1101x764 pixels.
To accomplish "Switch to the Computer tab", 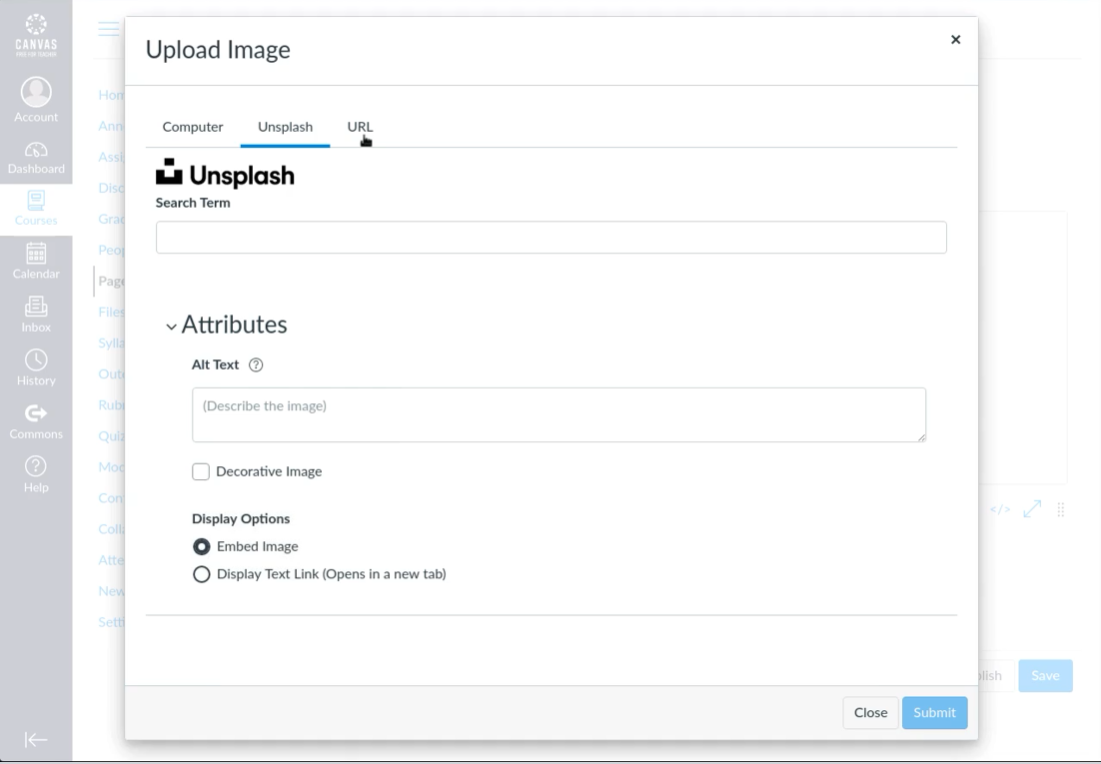I will [193, 127].
